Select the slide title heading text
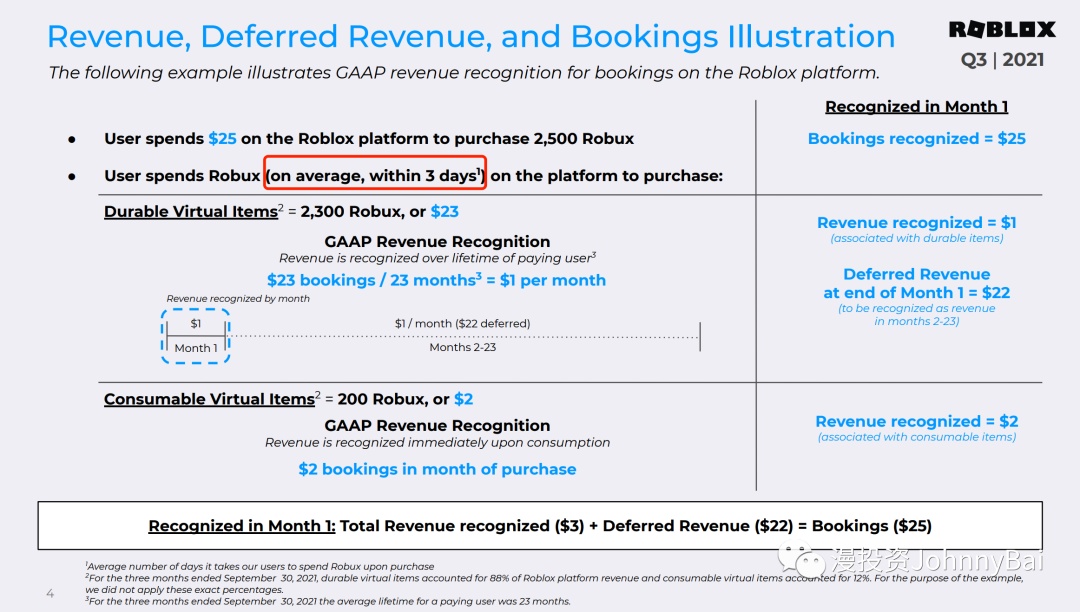Viewport: 1080px width, 612px height. (471, 37)
